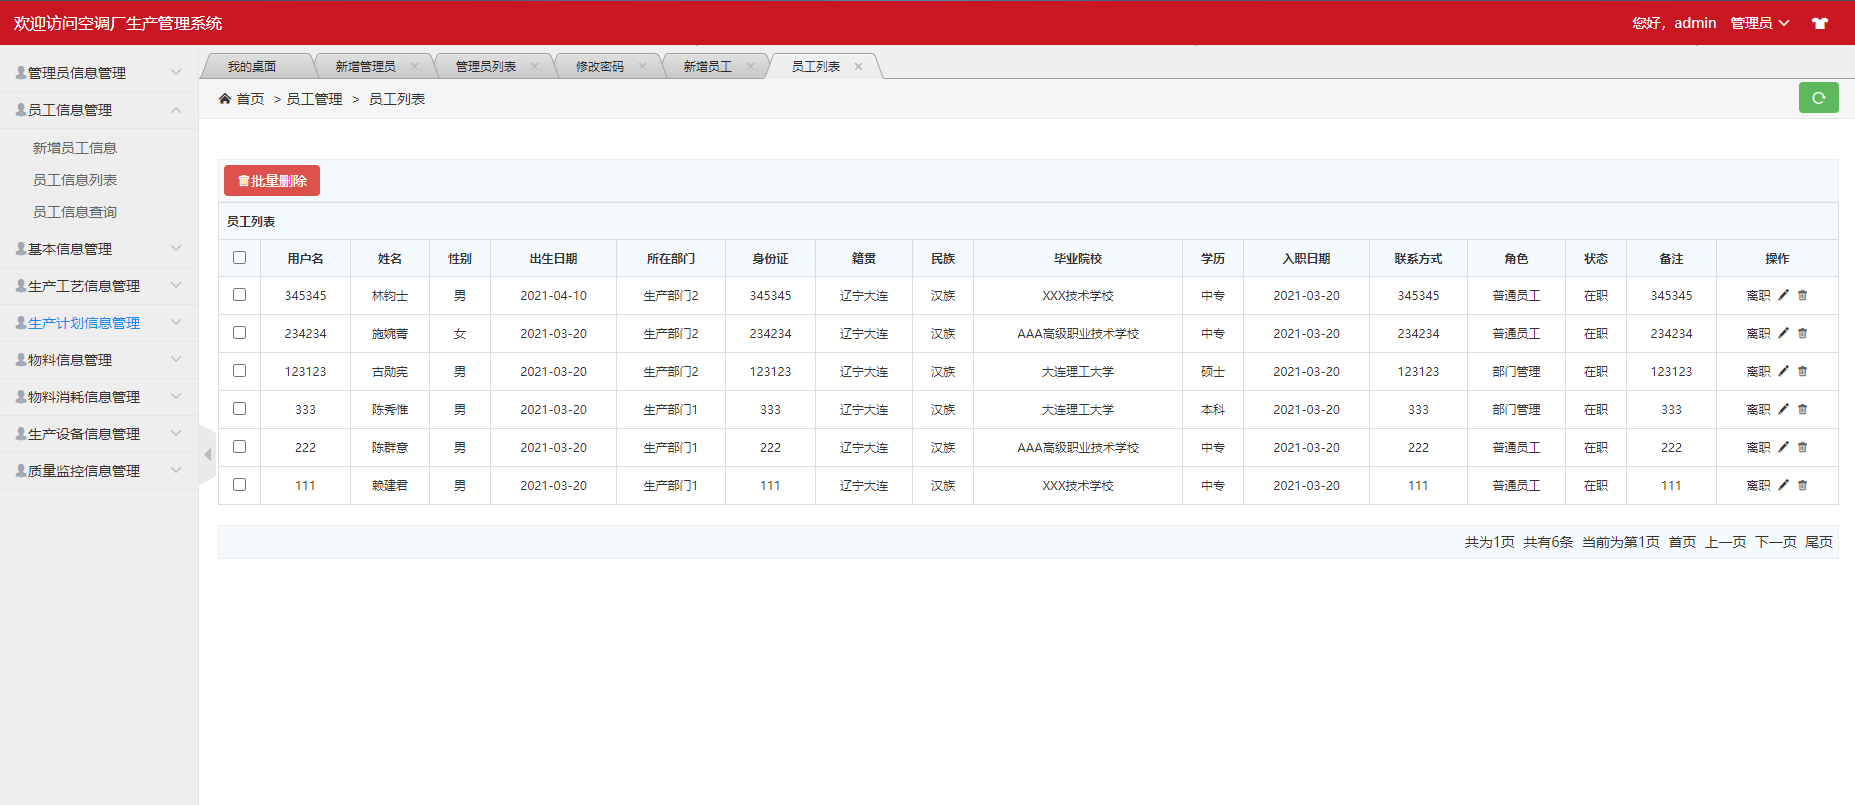The image size is (1855, 805).
Task: Expand 物料消耗信息管理 sidebar menu
Action: 99,397
